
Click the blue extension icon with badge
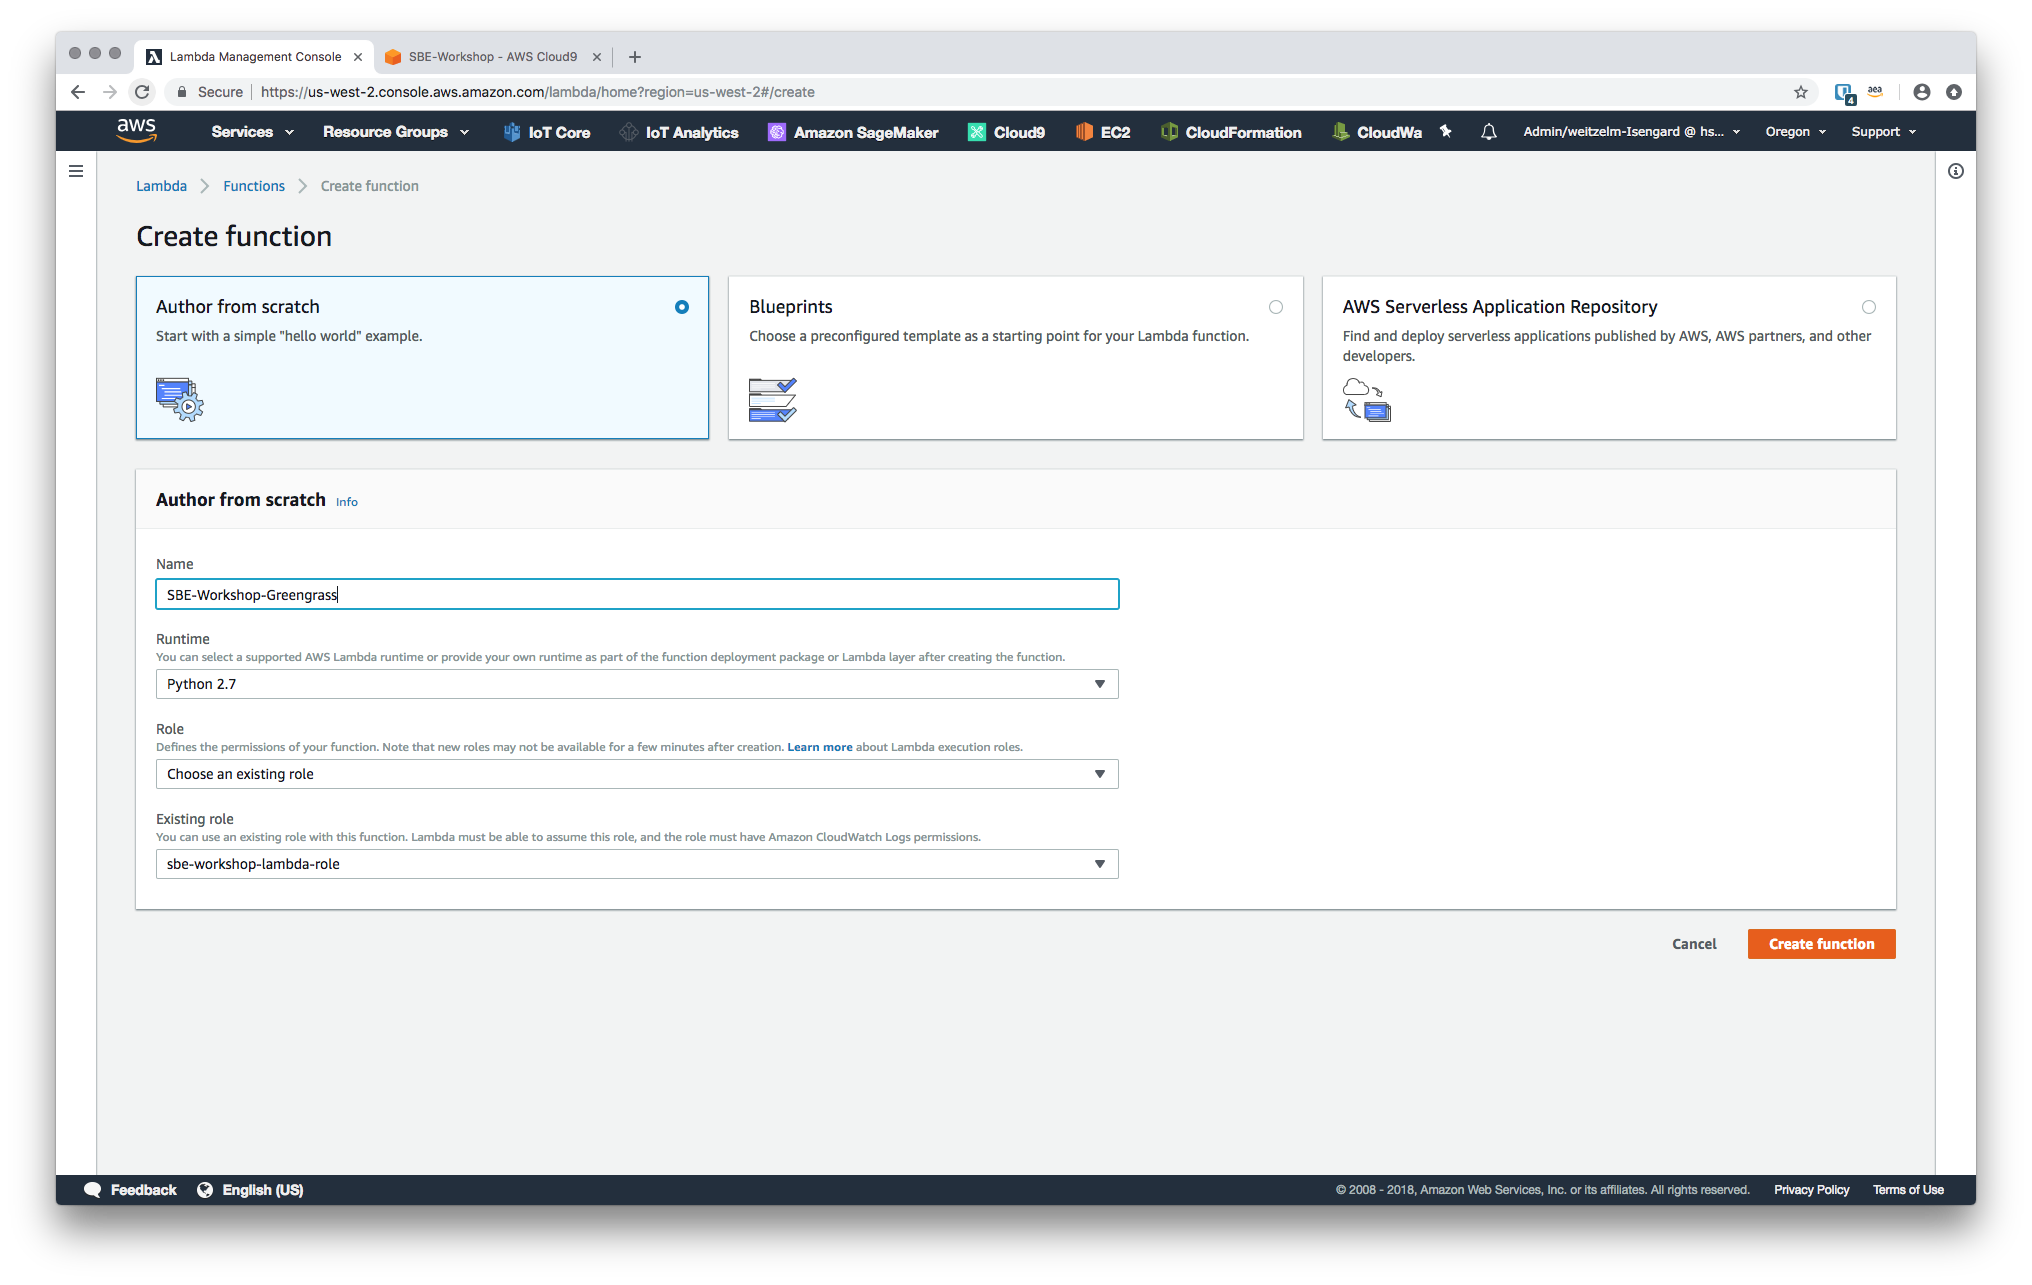point(1845,93)
